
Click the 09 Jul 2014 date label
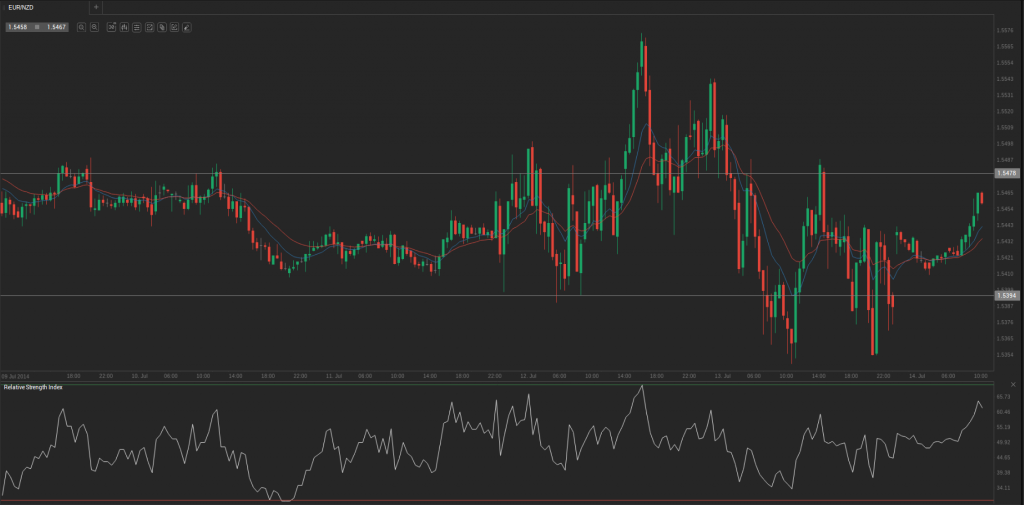(15, 376)
